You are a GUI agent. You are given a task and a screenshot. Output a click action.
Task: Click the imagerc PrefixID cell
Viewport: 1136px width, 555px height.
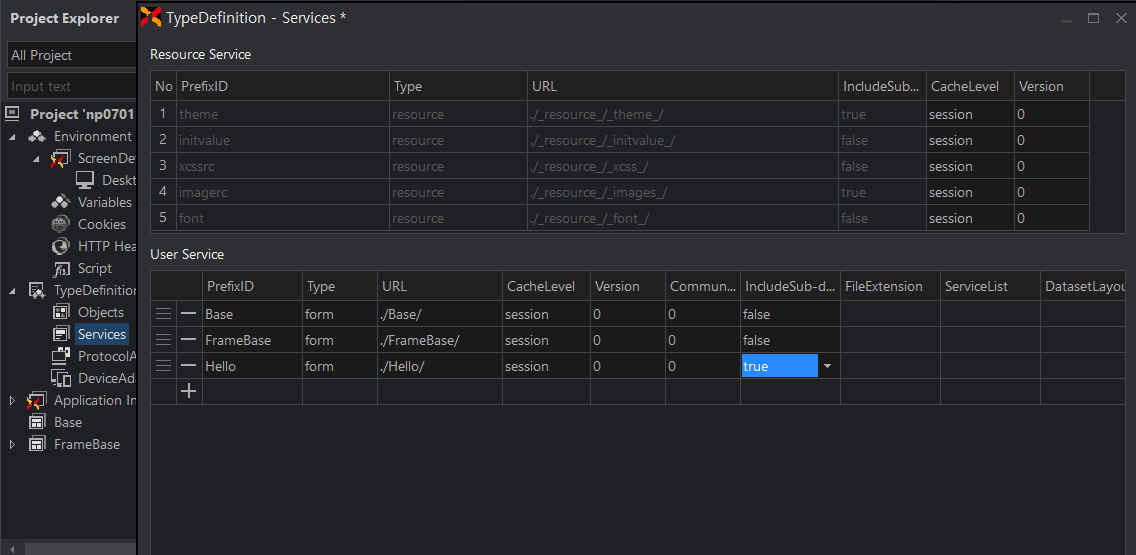(283, 192)
